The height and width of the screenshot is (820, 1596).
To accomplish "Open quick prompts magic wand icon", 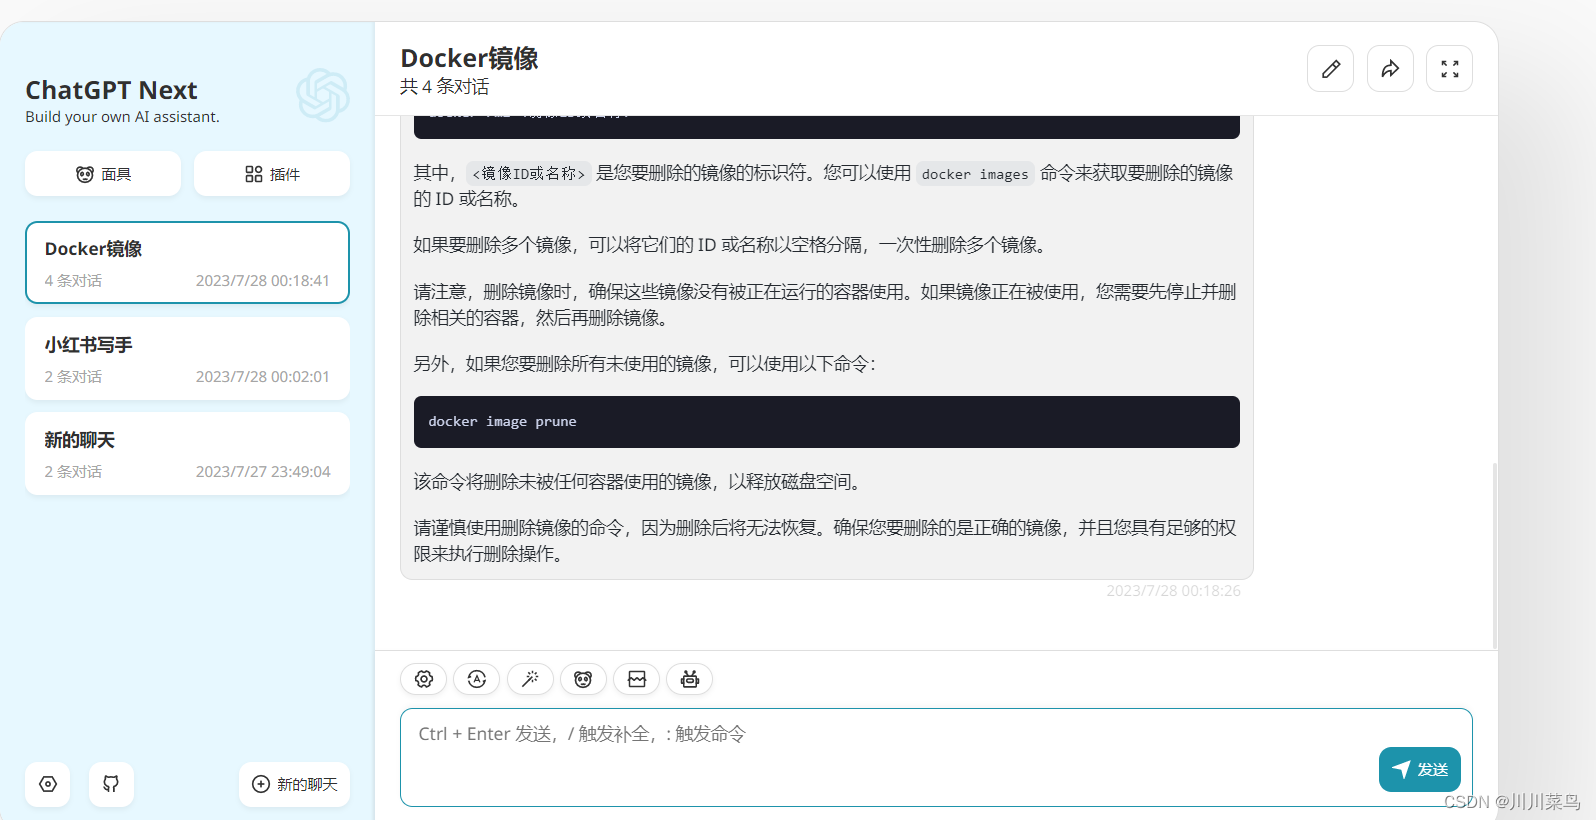I will [530, 679].
